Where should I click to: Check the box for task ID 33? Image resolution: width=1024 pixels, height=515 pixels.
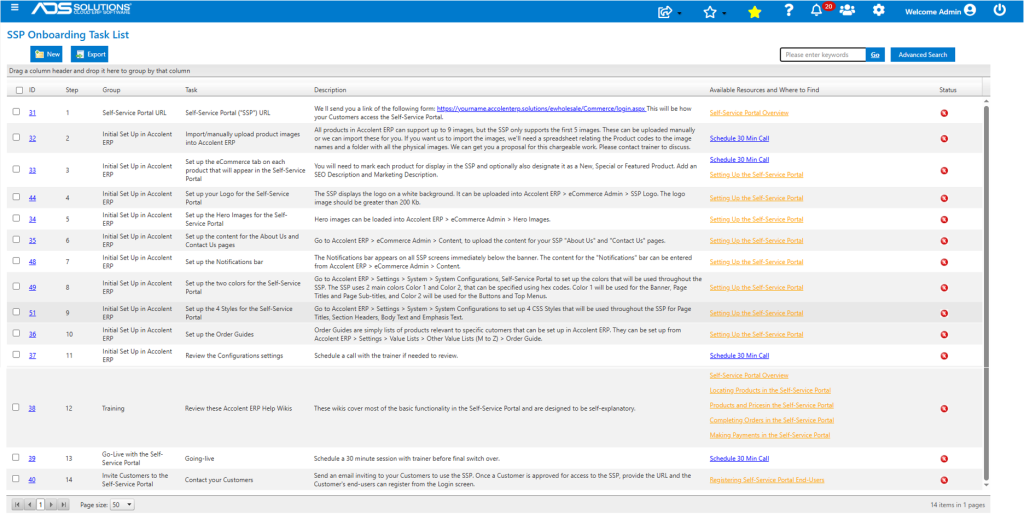coord(16,169)
